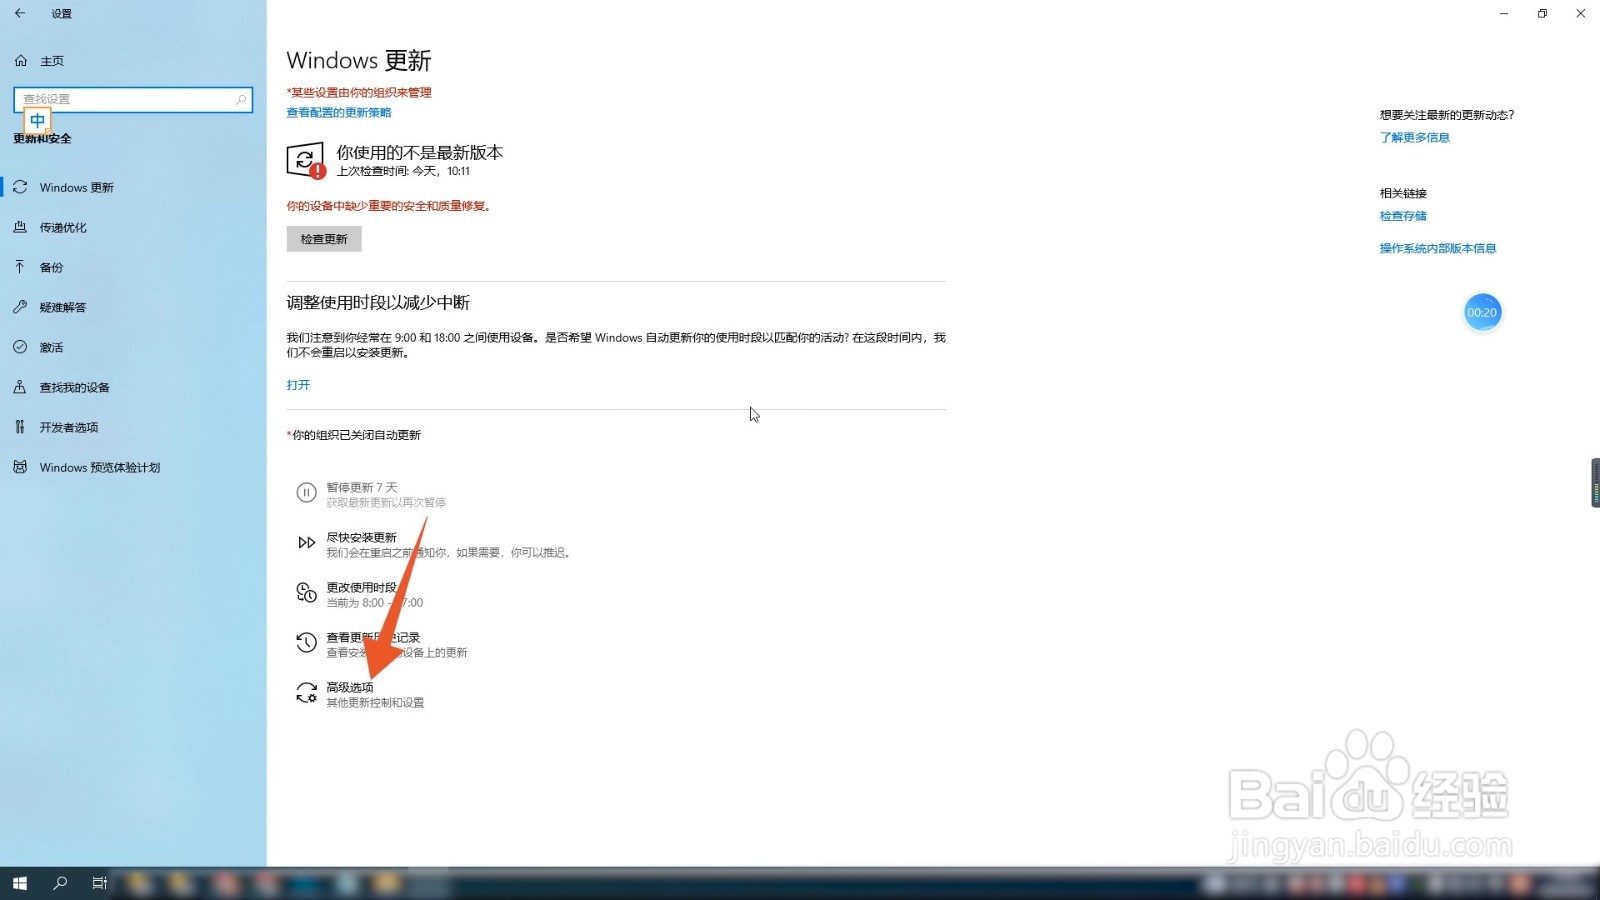1600x900 pixels.
Task: Click the Windows 更新 refresh icon in sidebar
Action: [20, 187]
